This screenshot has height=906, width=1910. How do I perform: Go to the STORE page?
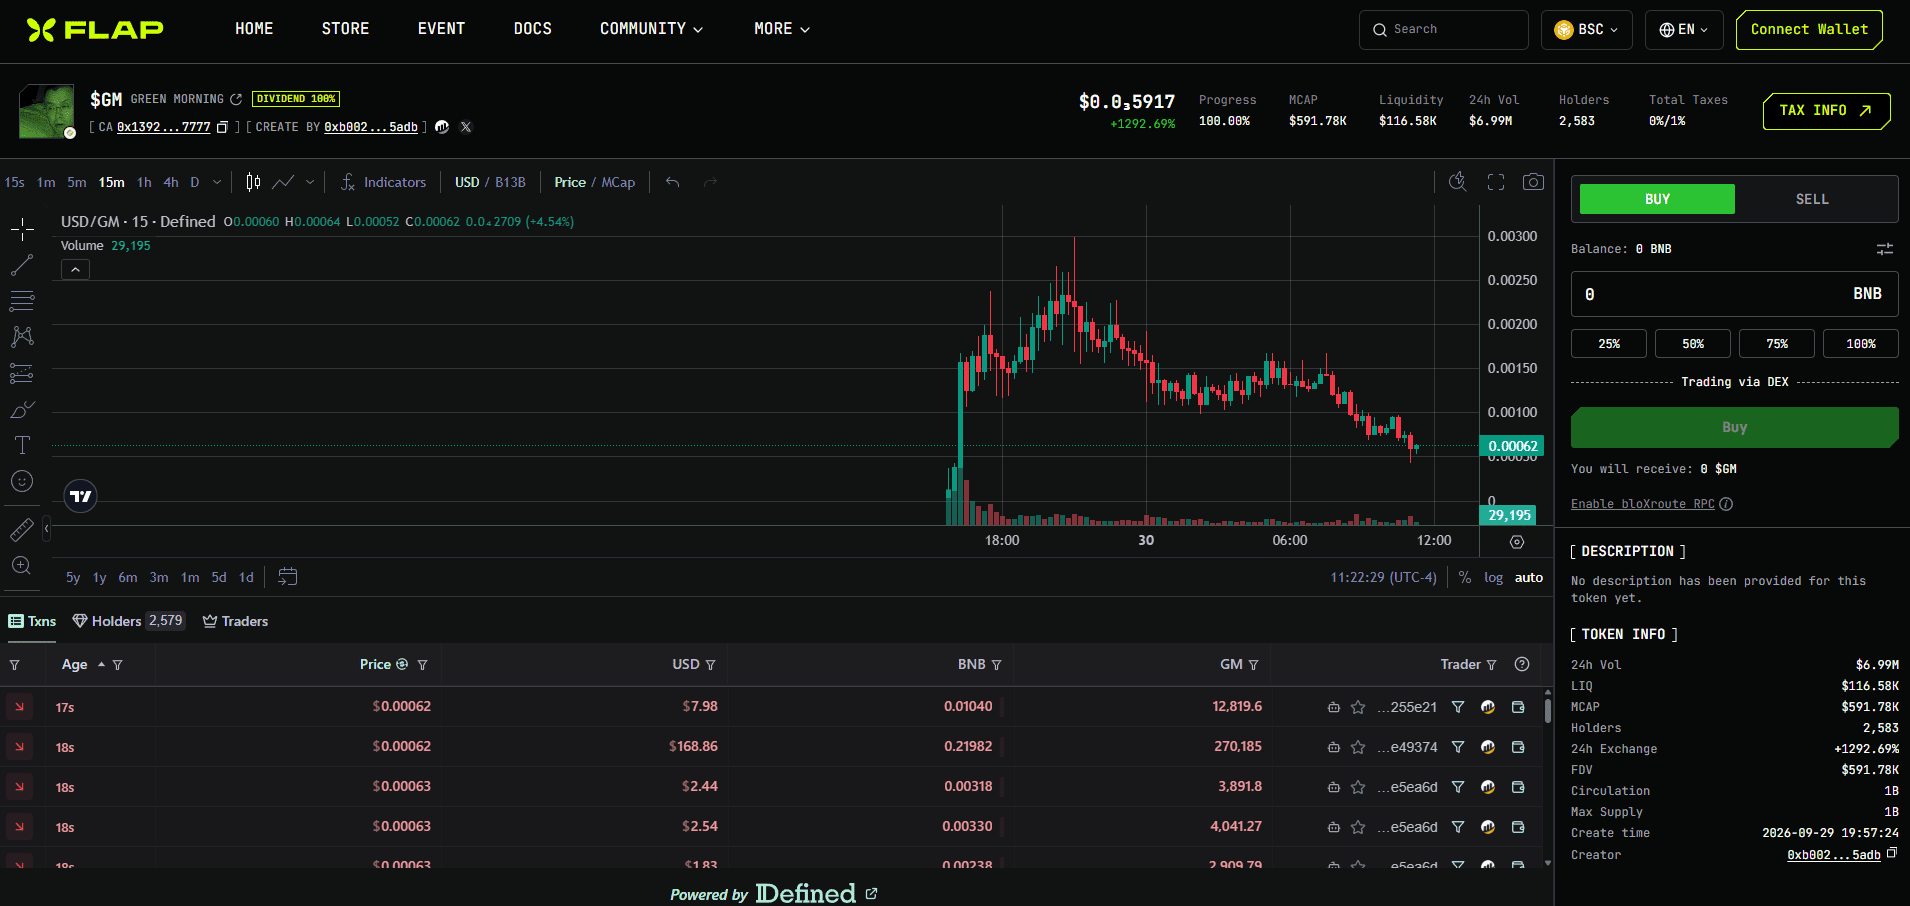coord(345,29)
